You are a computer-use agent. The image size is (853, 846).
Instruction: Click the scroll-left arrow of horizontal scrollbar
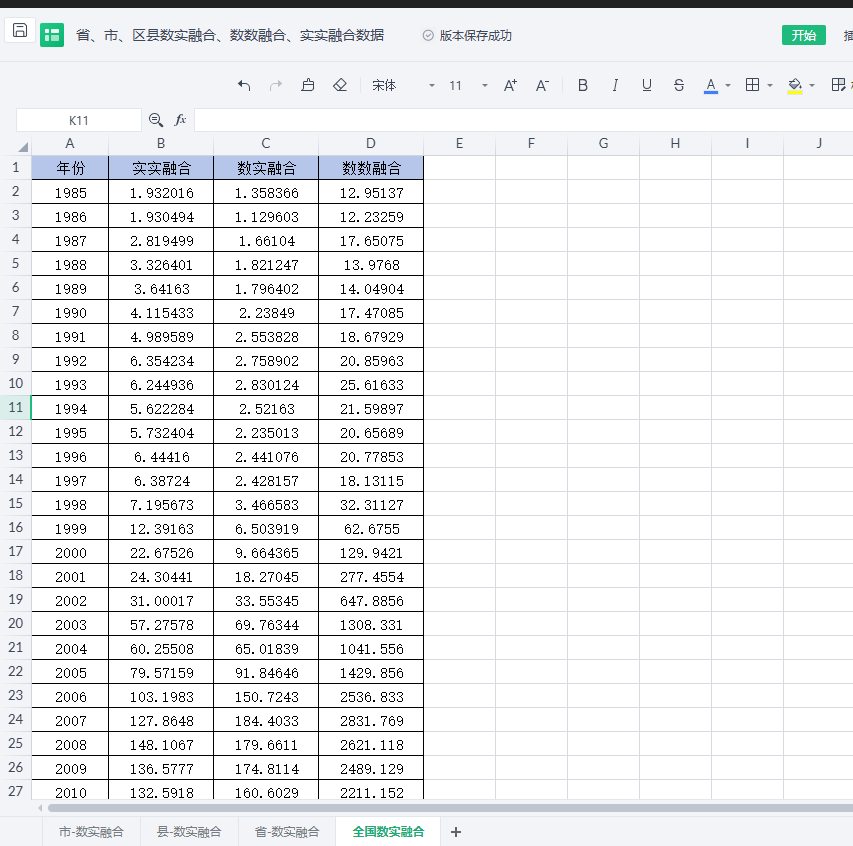(x=40, y=808)
